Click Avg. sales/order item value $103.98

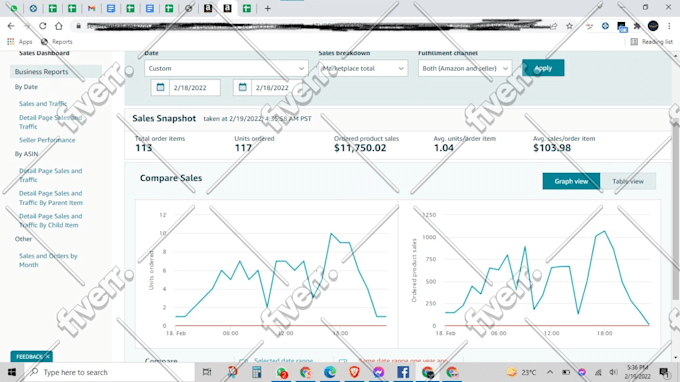click(x=552, y=148)
